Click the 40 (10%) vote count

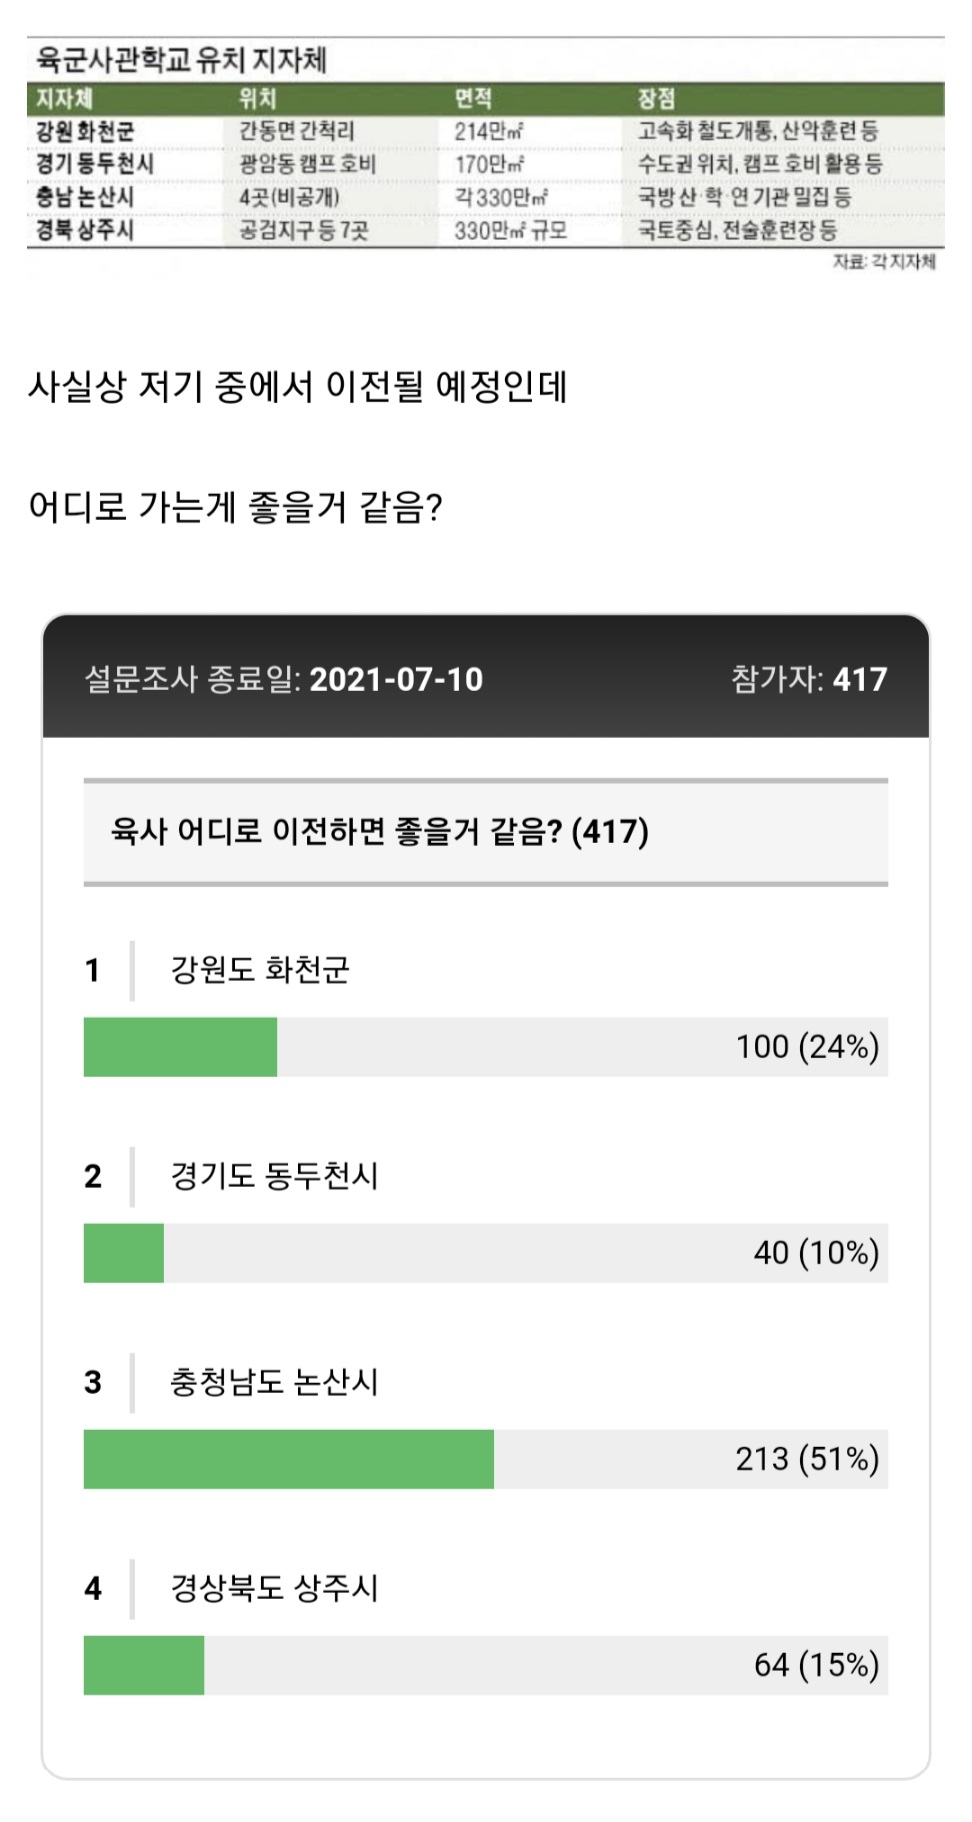pos(816,1253)
